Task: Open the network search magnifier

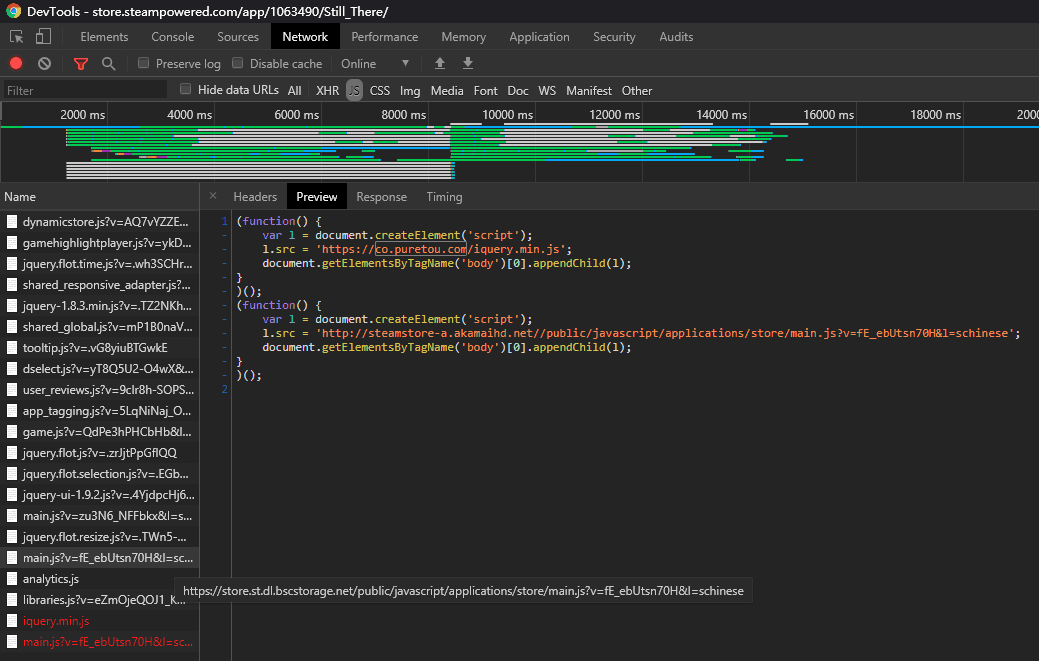Action: (x=108, y=63)
